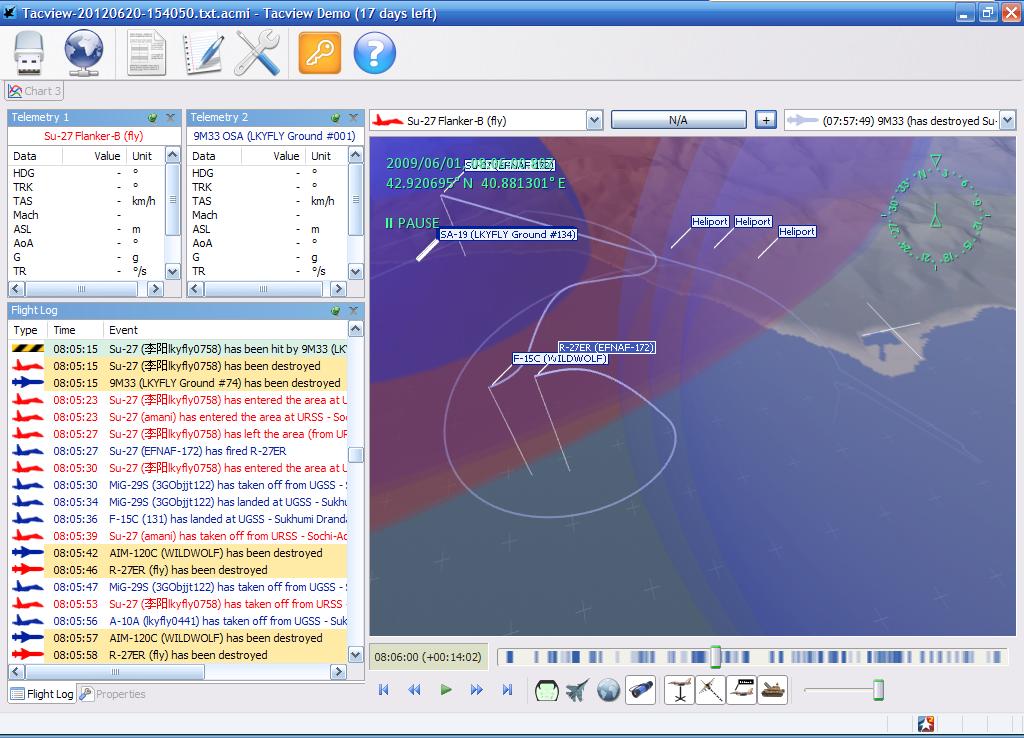Jump to beginning of recording

tap(383, 690)
